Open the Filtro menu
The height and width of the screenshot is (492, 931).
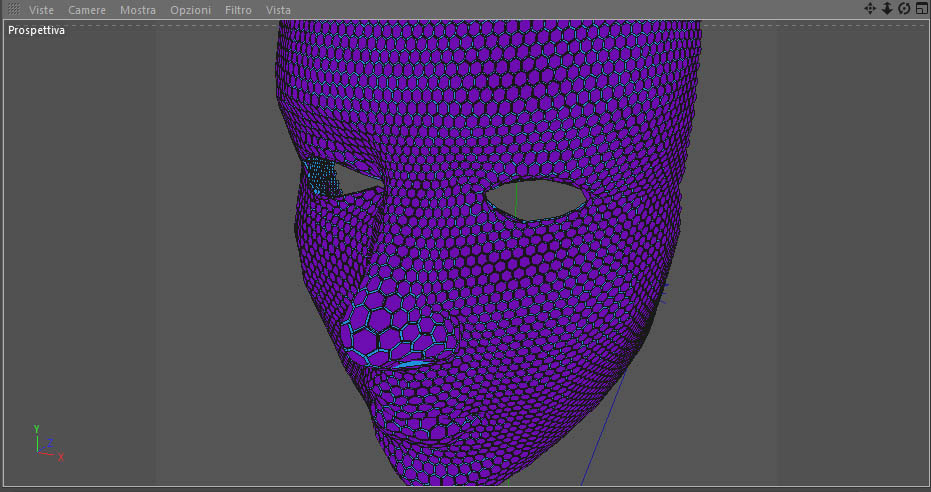[238, 10]
